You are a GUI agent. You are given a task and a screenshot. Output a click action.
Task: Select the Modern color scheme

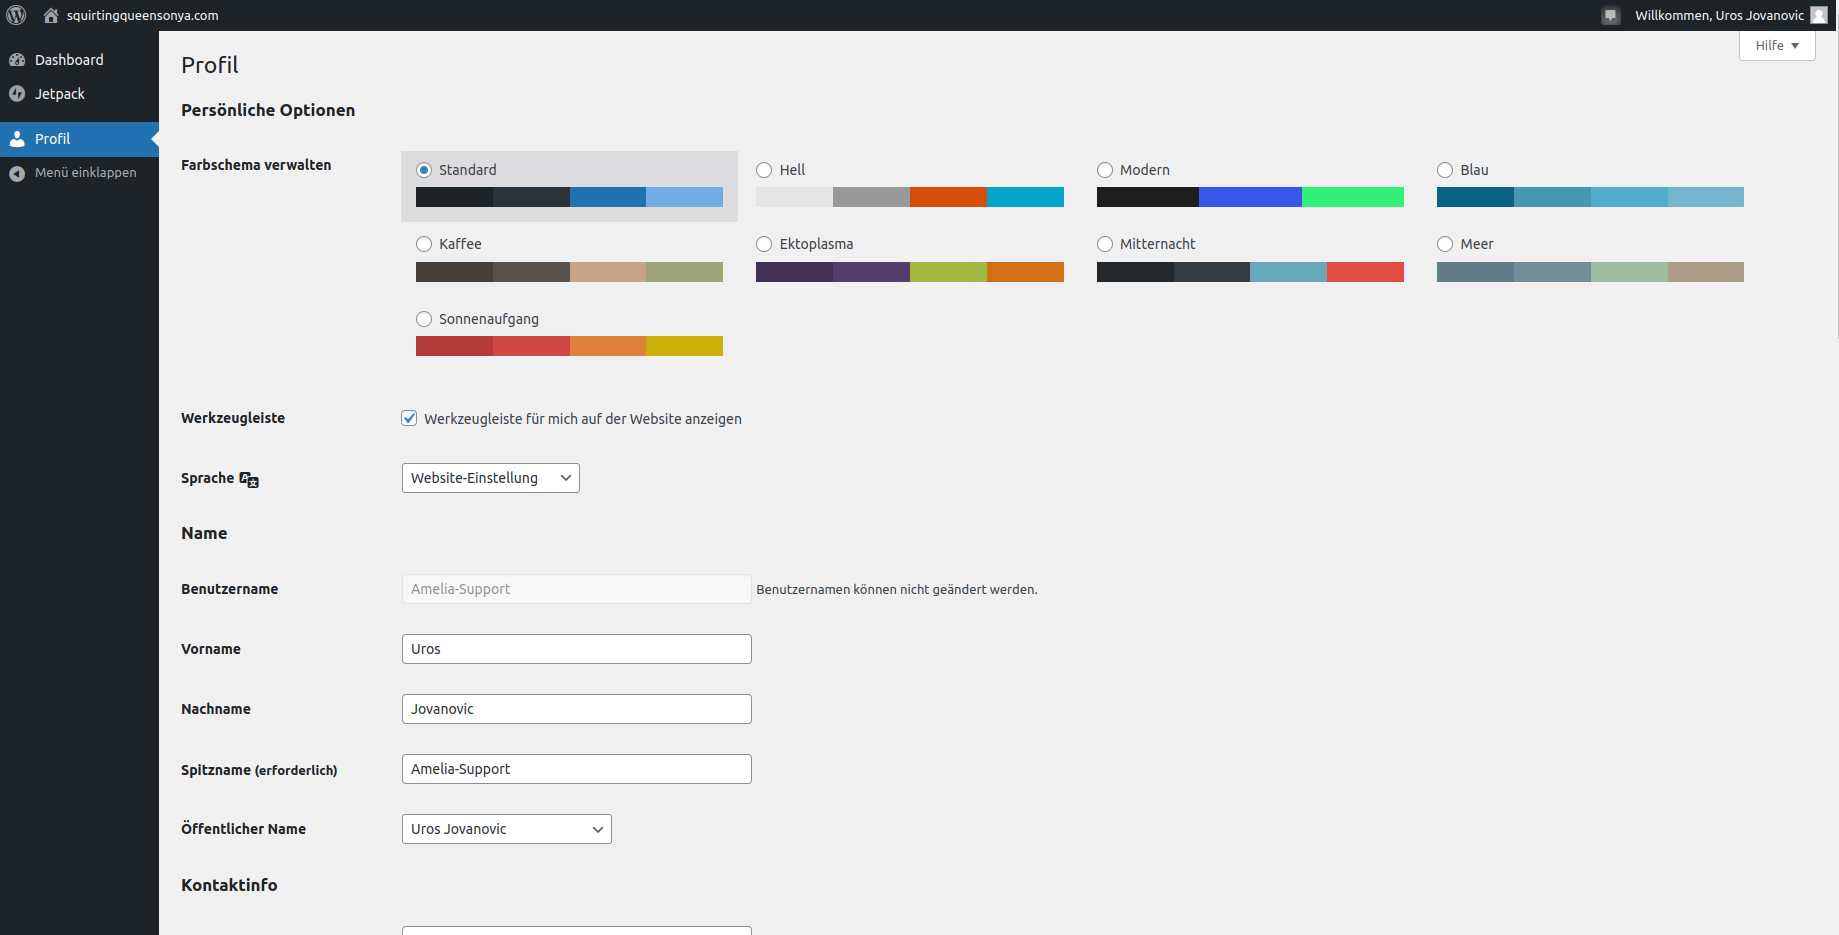click(1105, 170)
